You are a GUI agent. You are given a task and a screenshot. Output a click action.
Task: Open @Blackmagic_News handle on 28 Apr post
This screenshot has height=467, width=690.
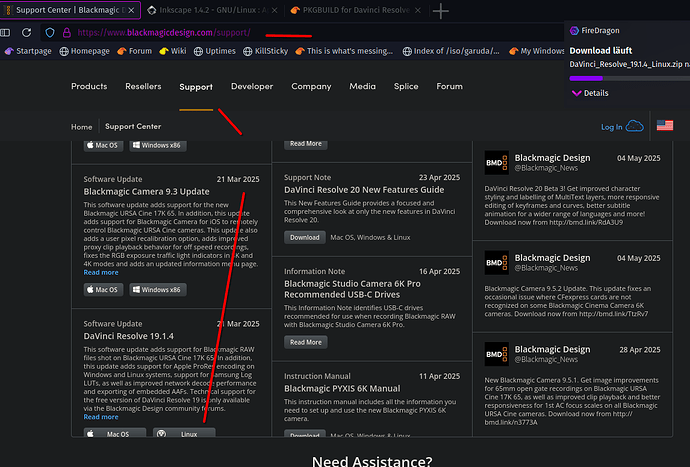tap(546, 360)
